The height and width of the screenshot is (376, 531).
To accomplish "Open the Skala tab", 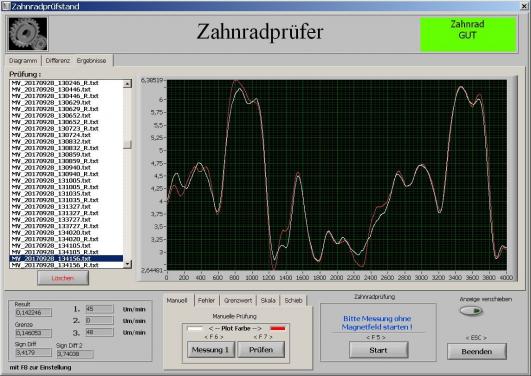I will point(268,300).
